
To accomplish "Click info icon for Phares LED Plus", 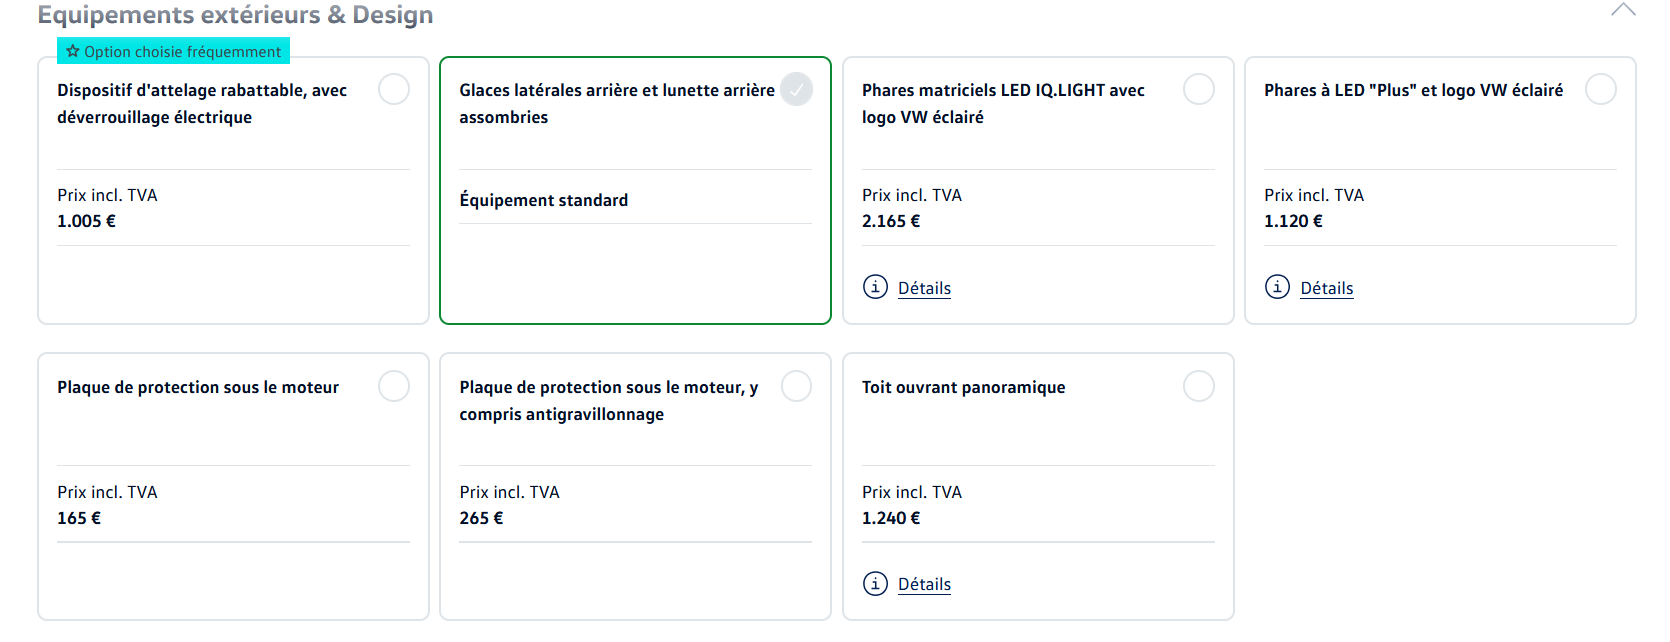I will click(1277, 287).
